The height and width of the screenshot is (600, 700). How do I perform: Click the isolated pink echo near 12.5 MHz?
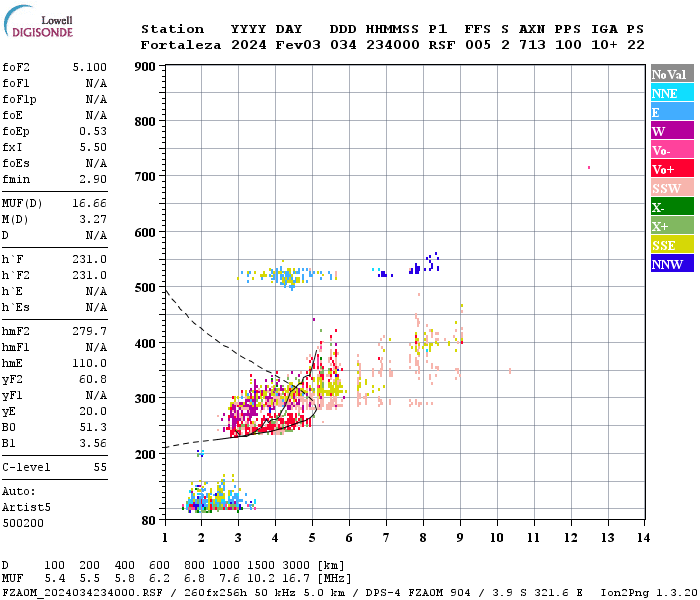589,167
